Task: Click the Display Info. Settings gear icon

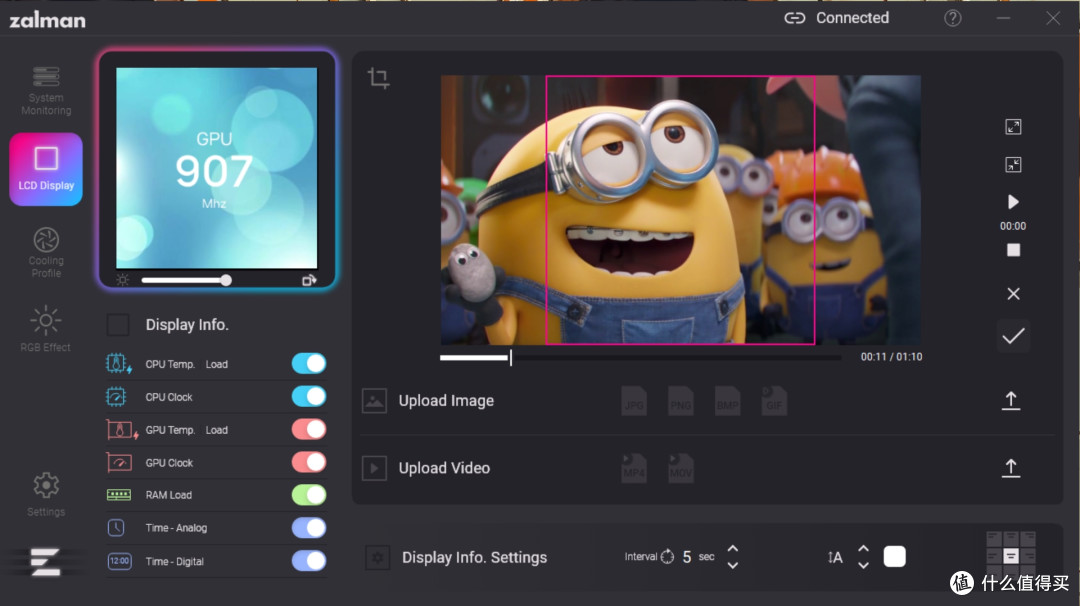Action: 377,557
